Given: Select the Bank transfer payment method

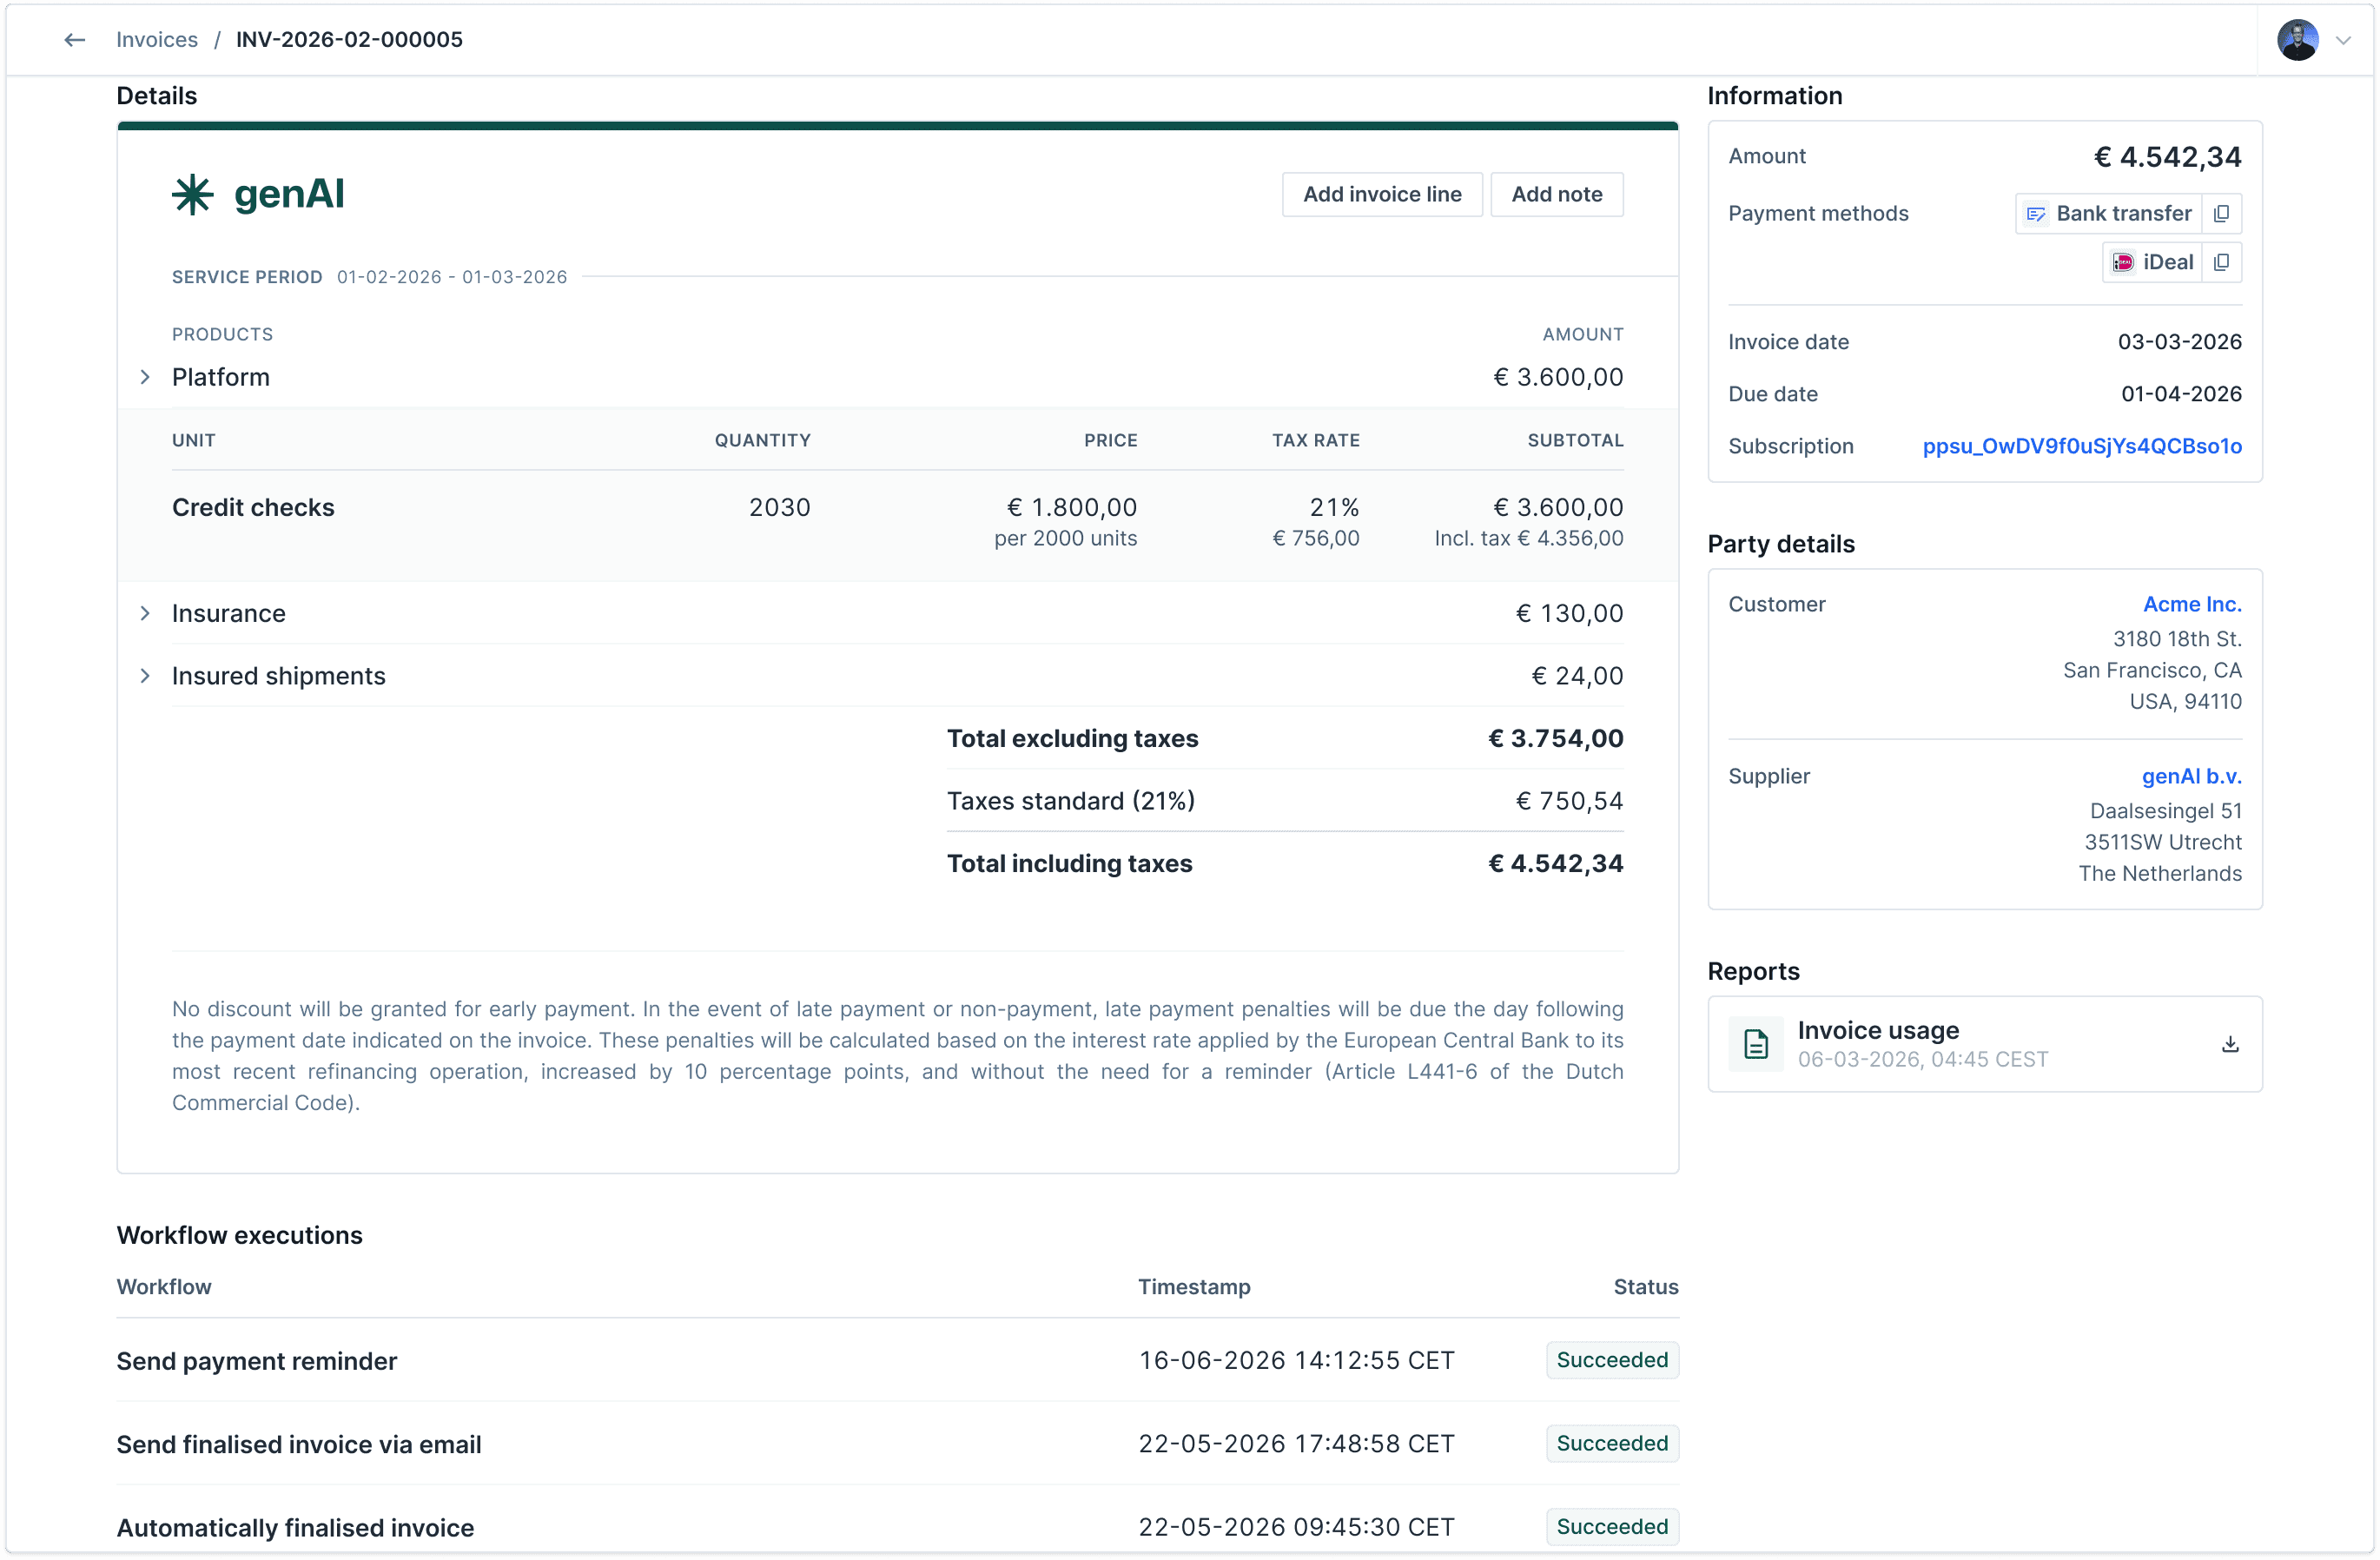Looking at the screenshot, I should (x=2108, y=213).
